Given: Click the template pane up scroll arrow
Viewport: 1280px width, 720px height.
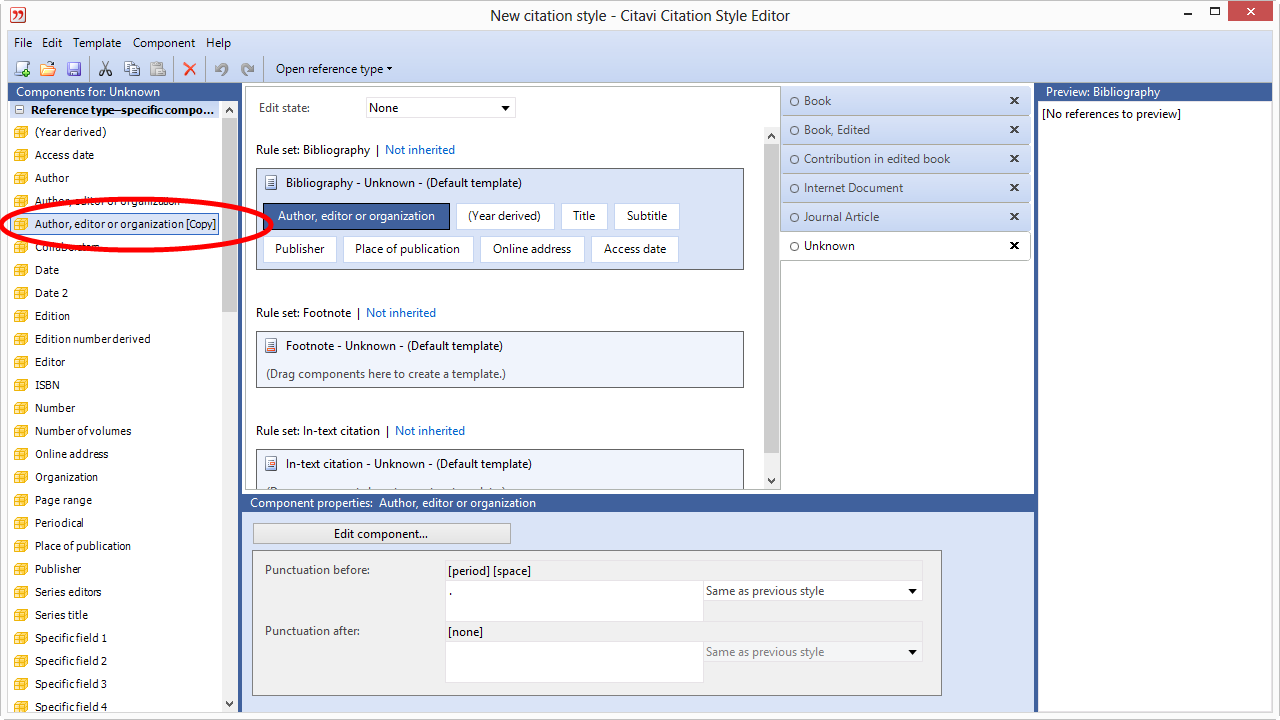Looking at the screenshot, I should (x=771, y=136).
